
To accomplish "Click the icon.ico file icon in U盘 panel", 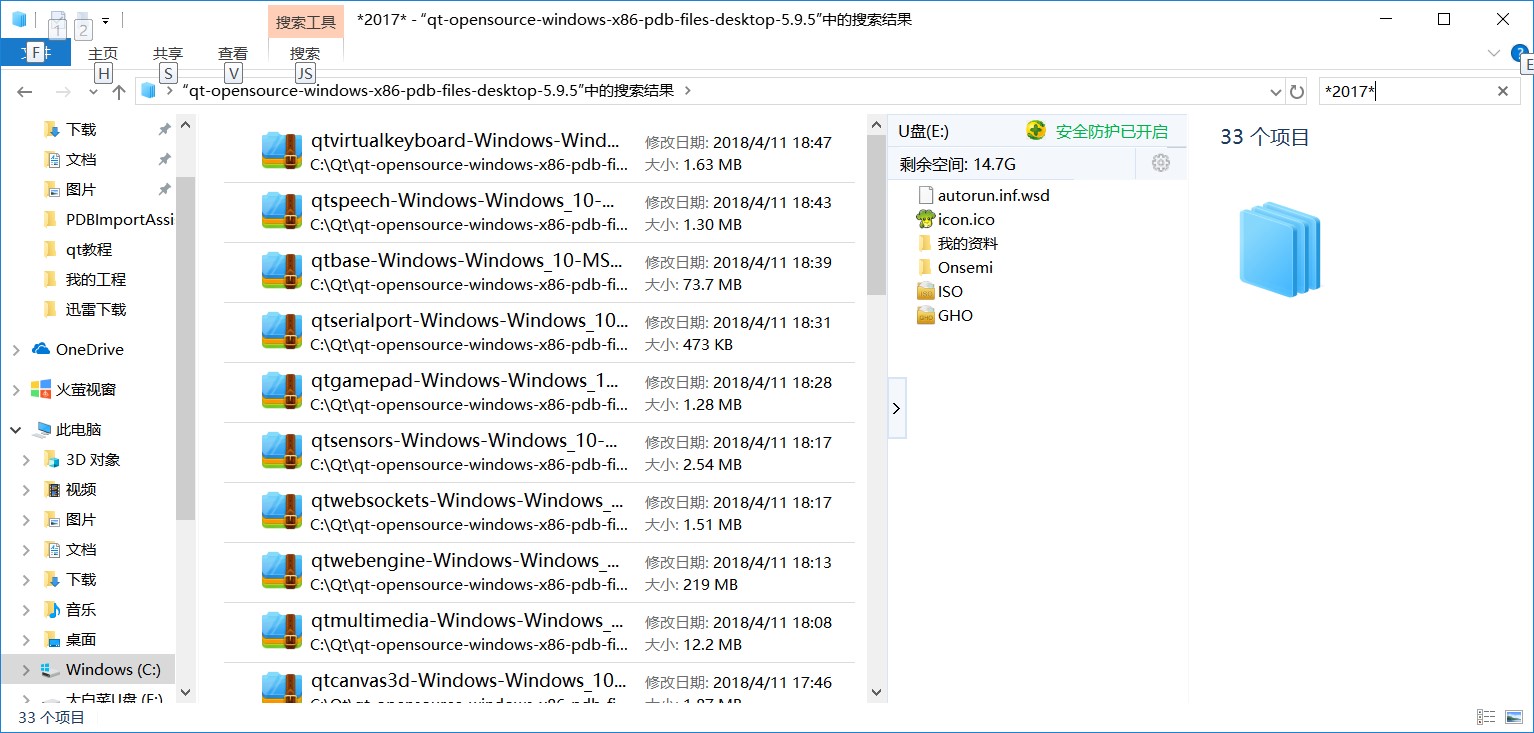I will click(925, 219).
